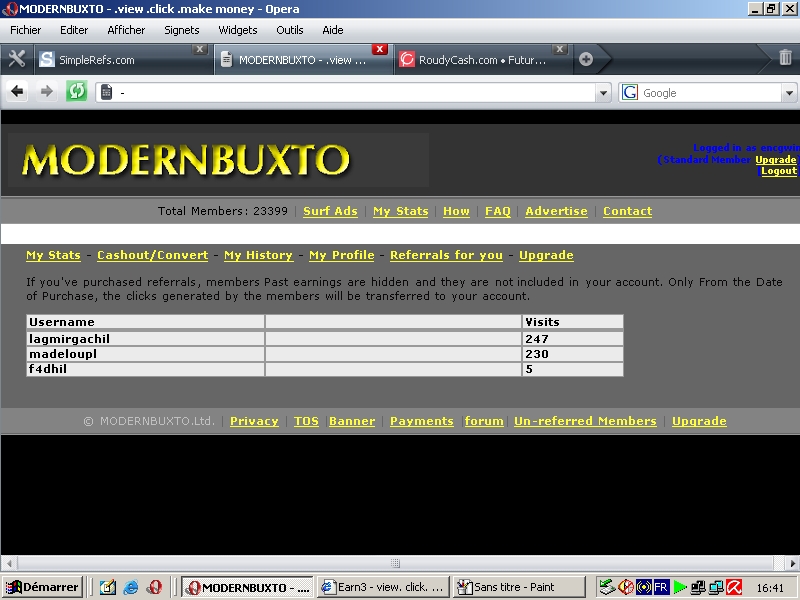Open the TOS footer link

[306, 421]
